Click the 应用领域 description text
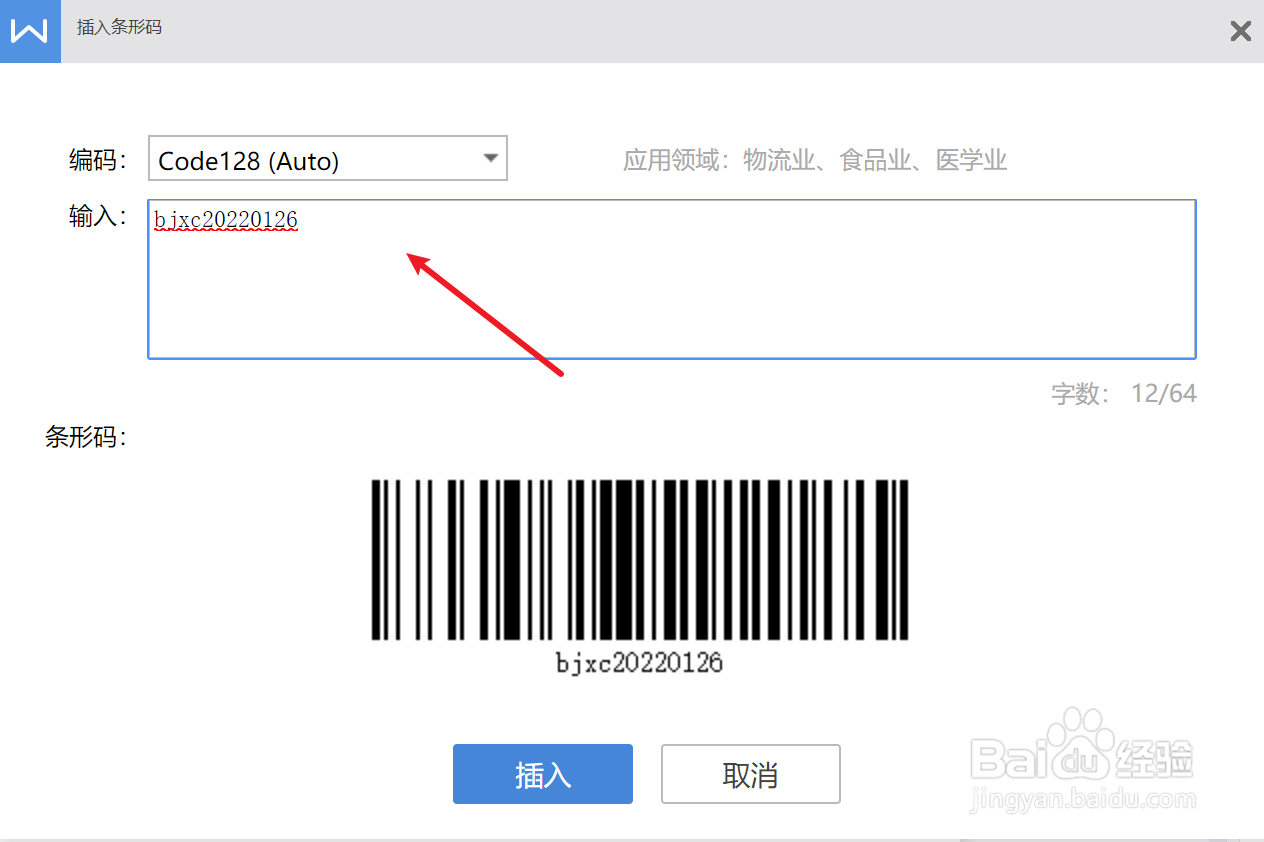 click(815, 160)
